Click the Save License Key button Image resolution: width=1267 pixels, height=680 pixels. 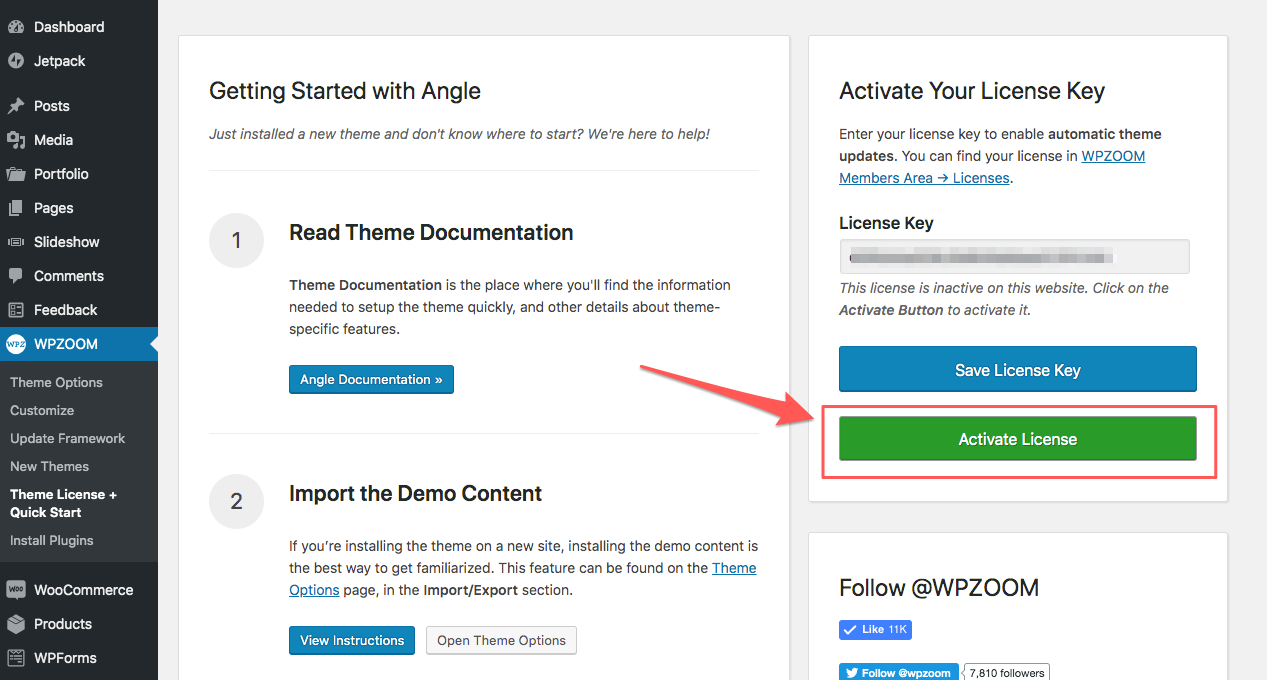[1017, 370]
